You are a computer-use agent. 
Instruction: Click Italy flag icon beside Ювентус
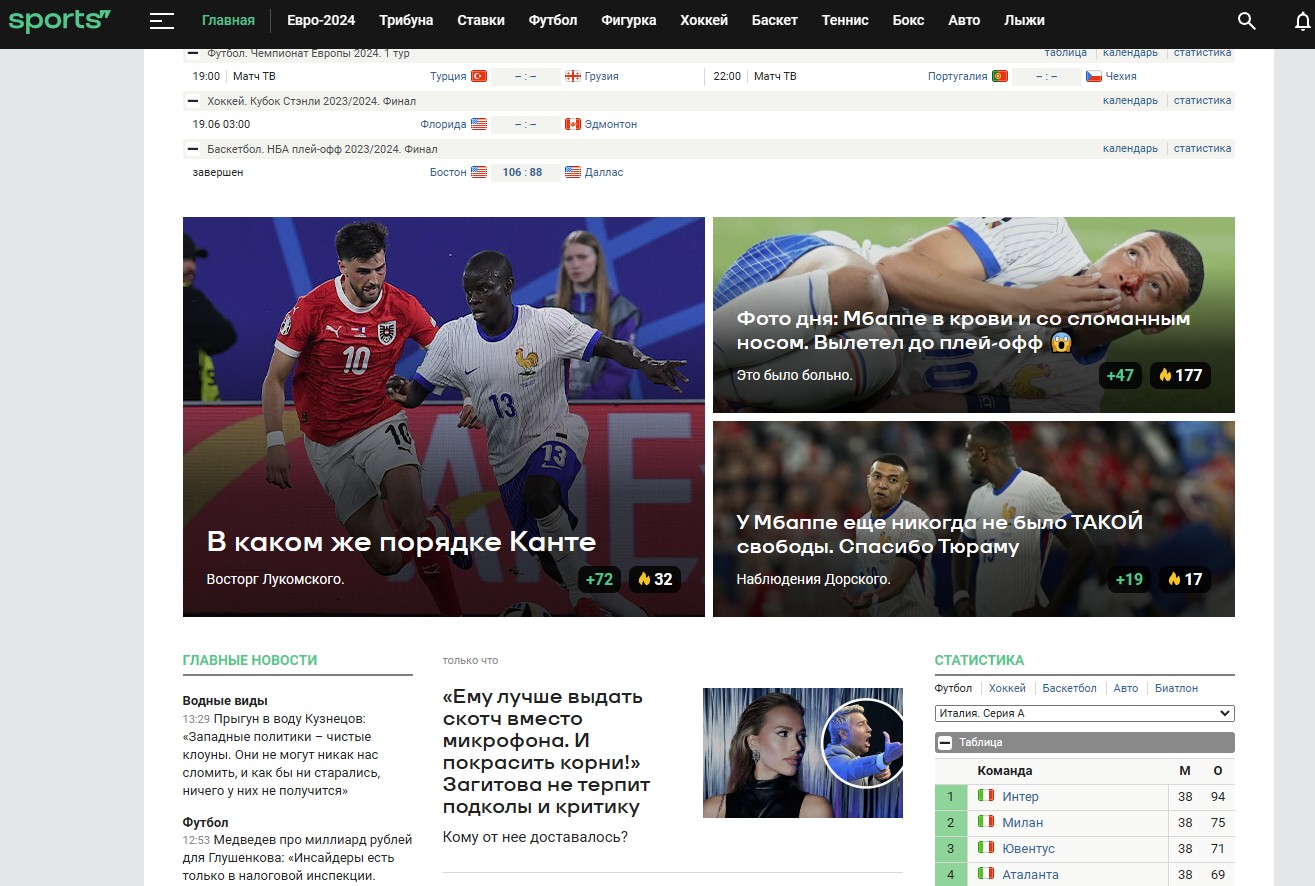(986, 848)
